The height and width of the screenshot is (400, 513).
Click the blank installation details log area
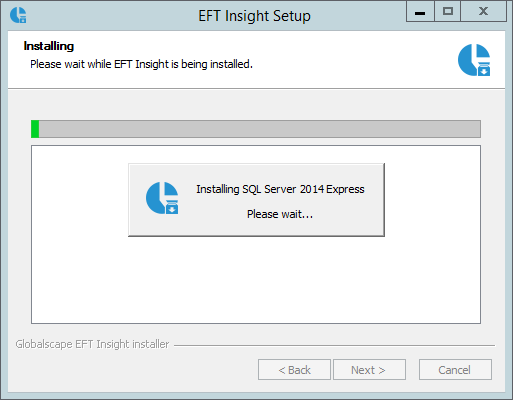pos(256,280)
